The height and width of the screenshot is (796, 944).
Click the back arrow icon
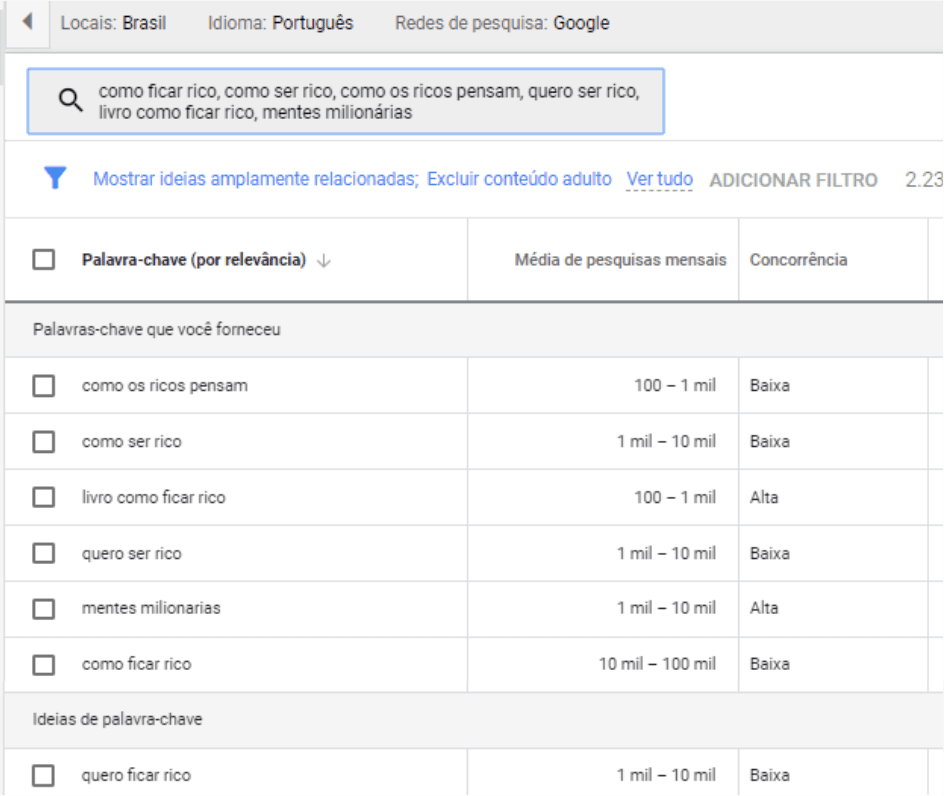27,22
